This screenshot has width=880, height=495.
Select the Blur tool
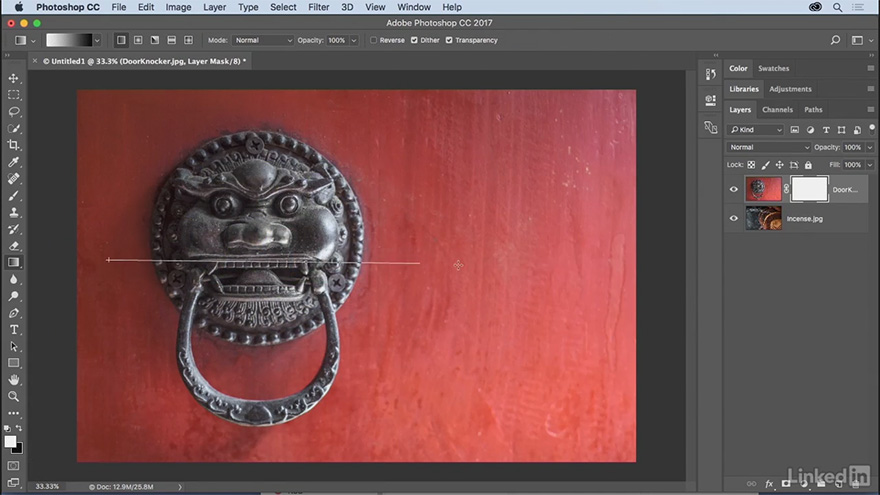pyautogui.click(x=13, y=279)
